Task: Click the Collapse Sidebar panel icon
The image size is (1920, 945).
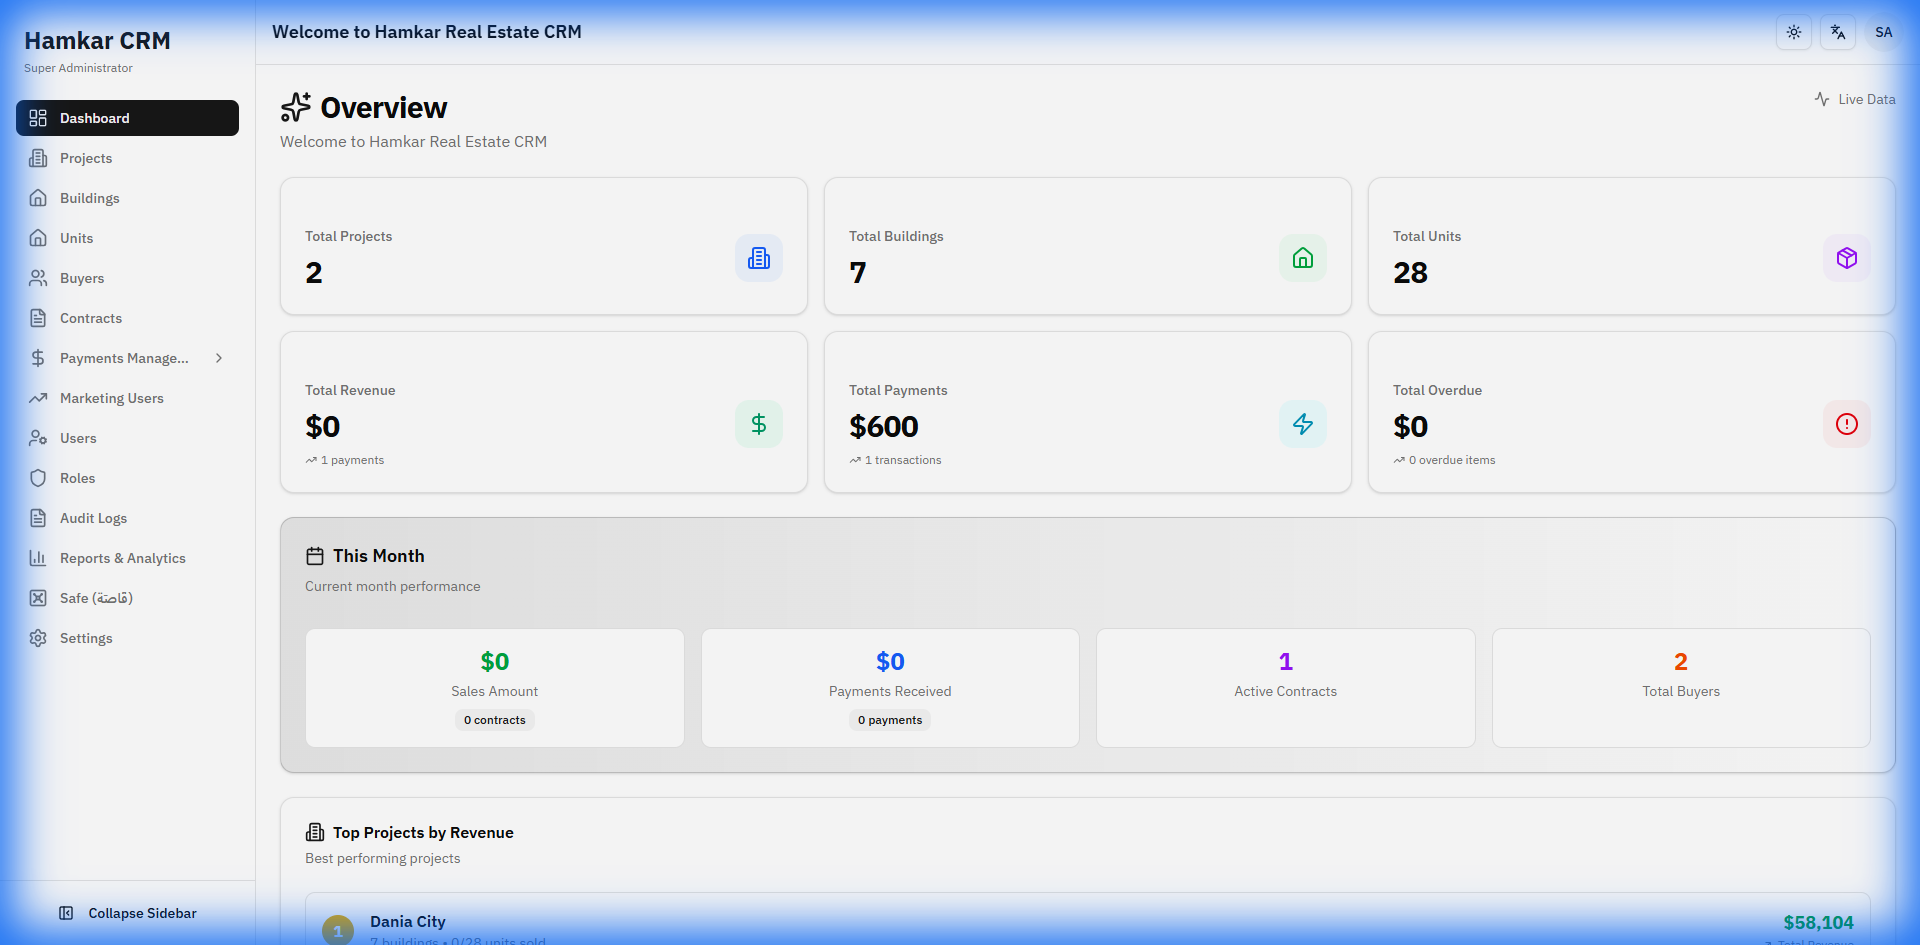Action: (x=66, y=913)
